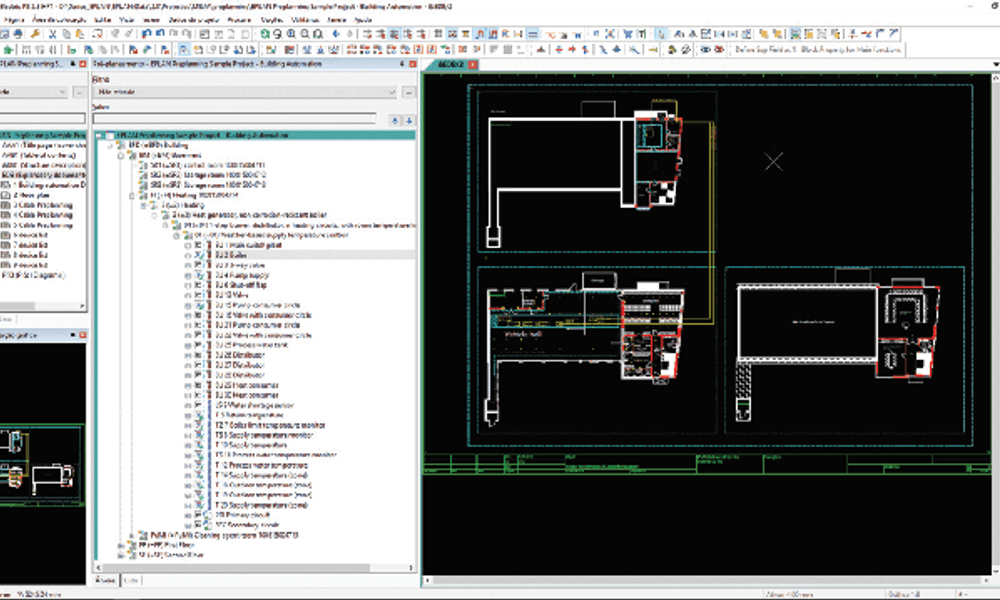This screenshot has height=600, width=1000.
Task: Click the down arrow button beside the value field
Action: (x=409, y=120)
